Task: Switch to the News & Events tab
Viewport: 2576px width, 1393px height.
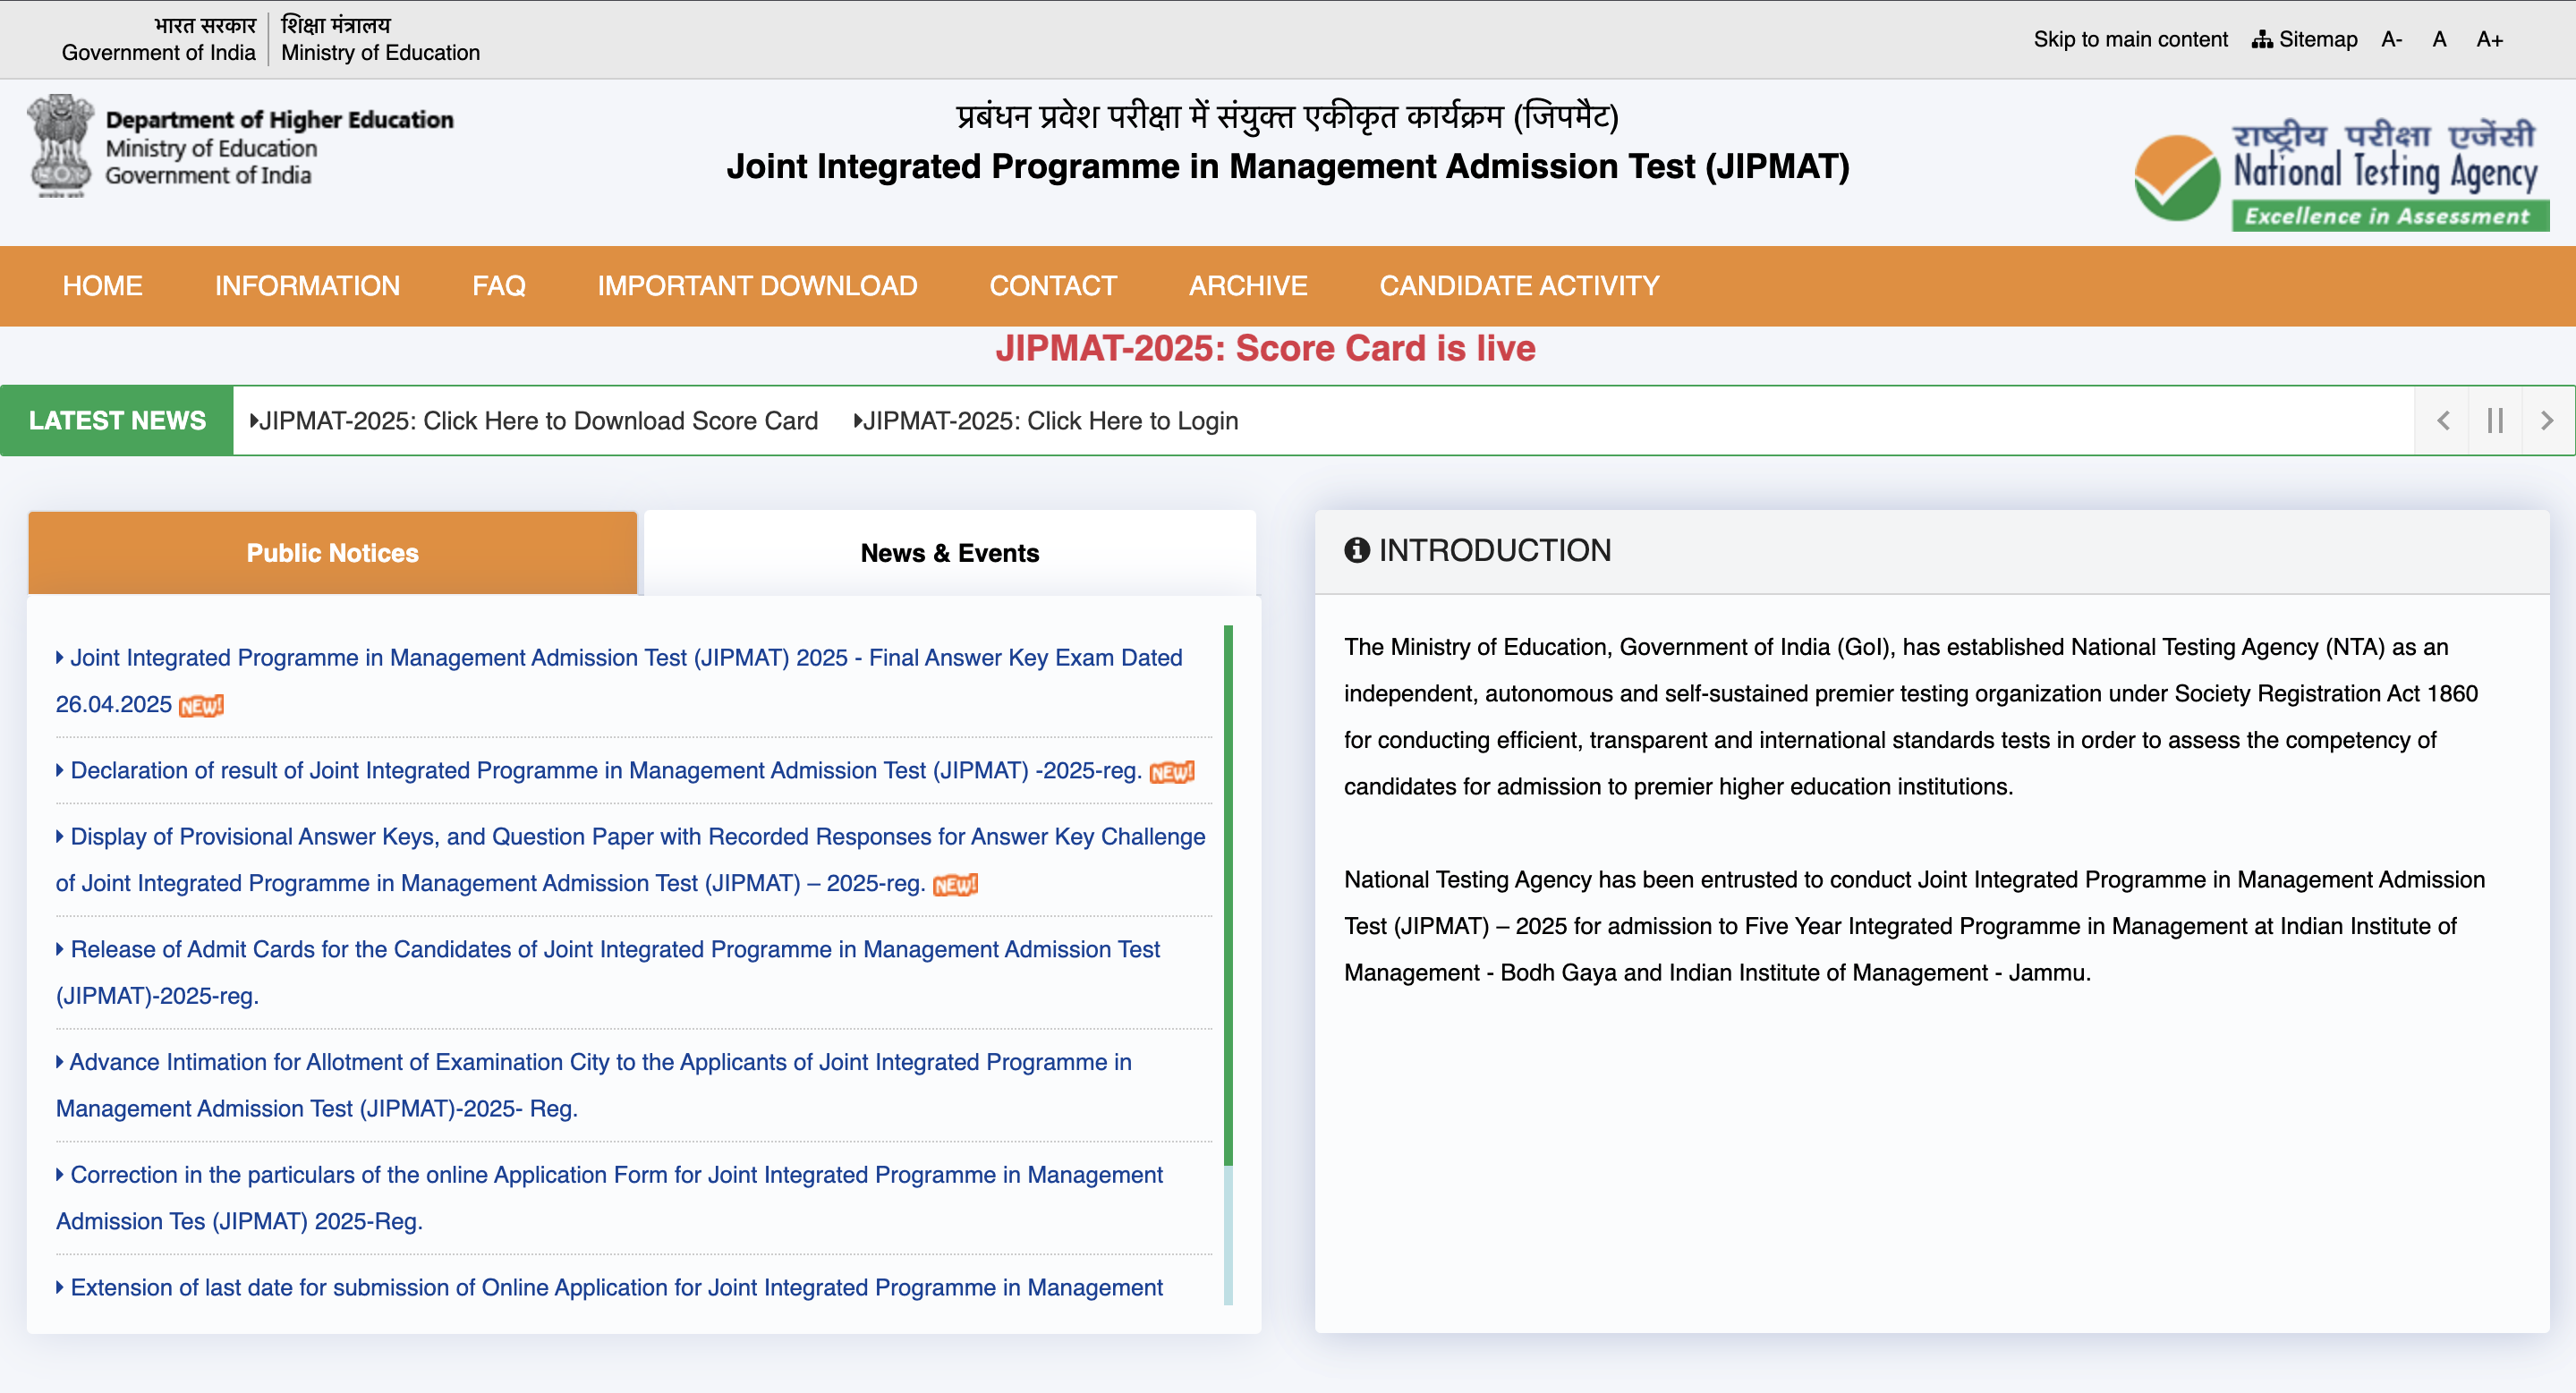Action: [950, 553]
